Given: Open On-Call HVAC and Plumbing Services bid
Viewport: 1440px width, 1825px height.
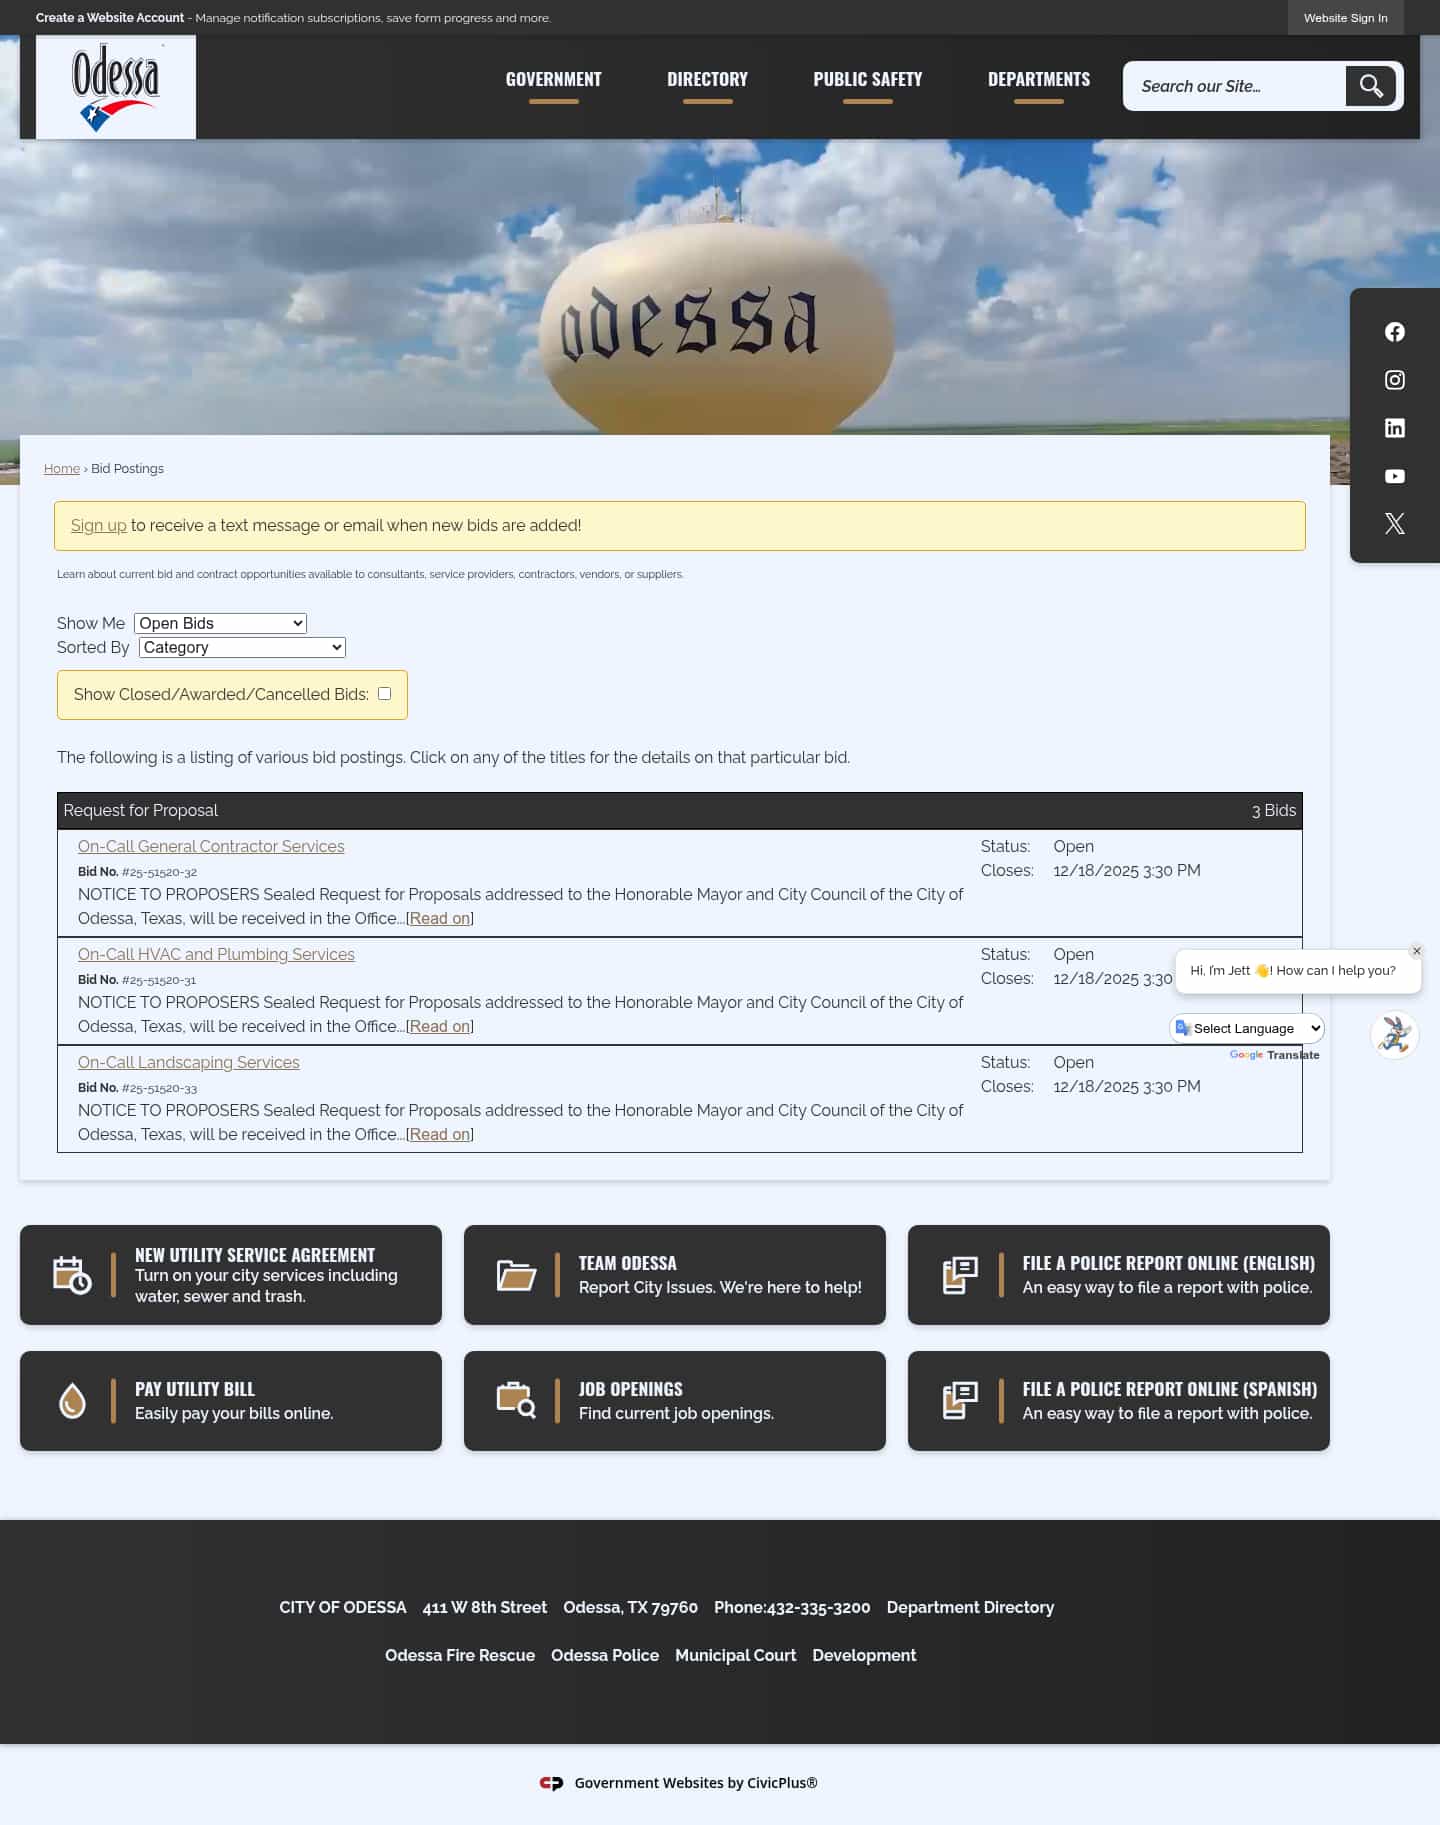Looking at the screenshot, I should [x=216, y=954].
